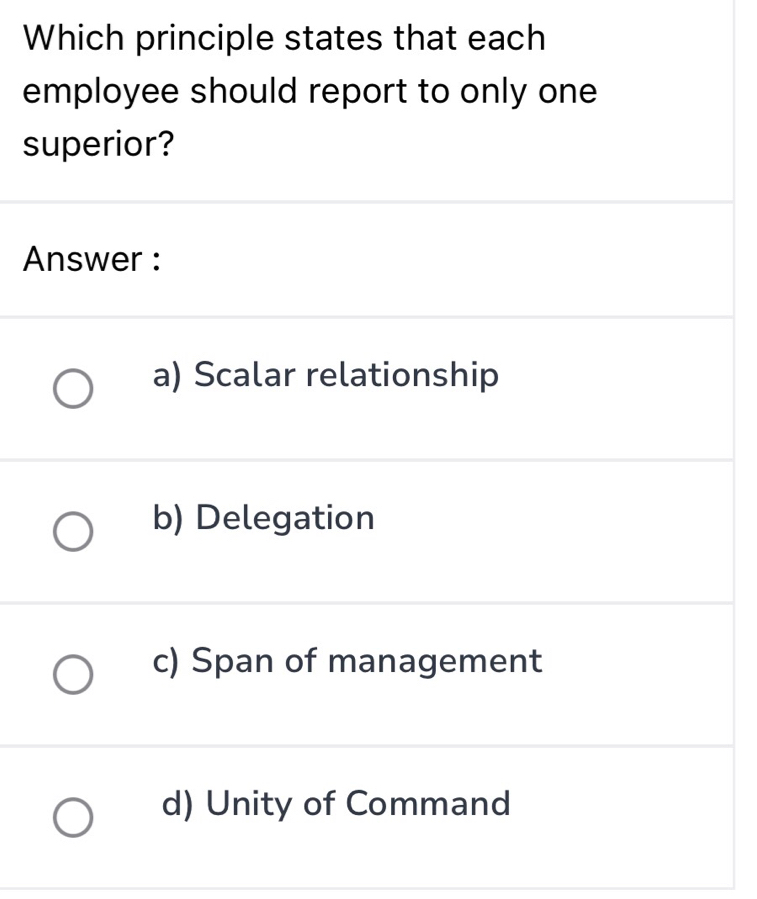The width and height of the screenshot is (757, 899).
Task: Click the row containing option d
Action: pos(370,817)
